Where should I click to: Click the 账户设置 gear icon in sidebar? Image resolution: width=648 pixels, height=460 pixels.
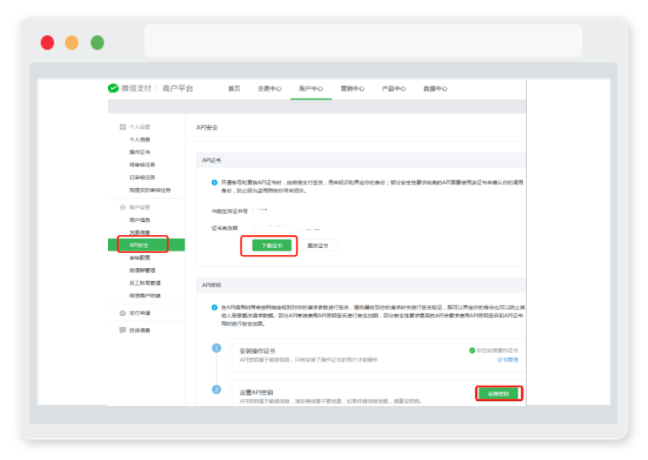coord(122,207)
